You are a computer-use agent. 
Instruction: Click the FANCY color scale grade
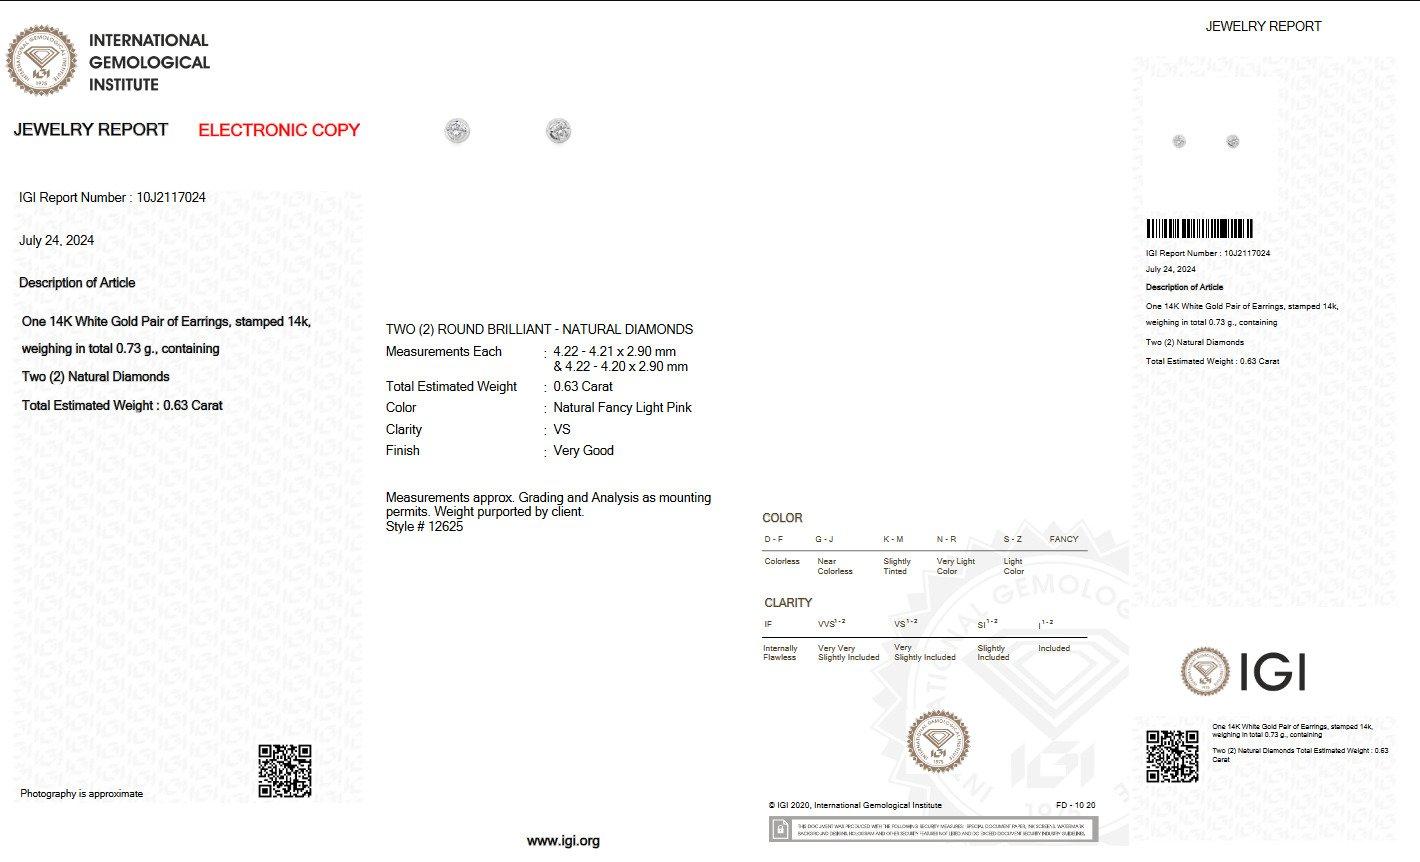[1064, 539]
